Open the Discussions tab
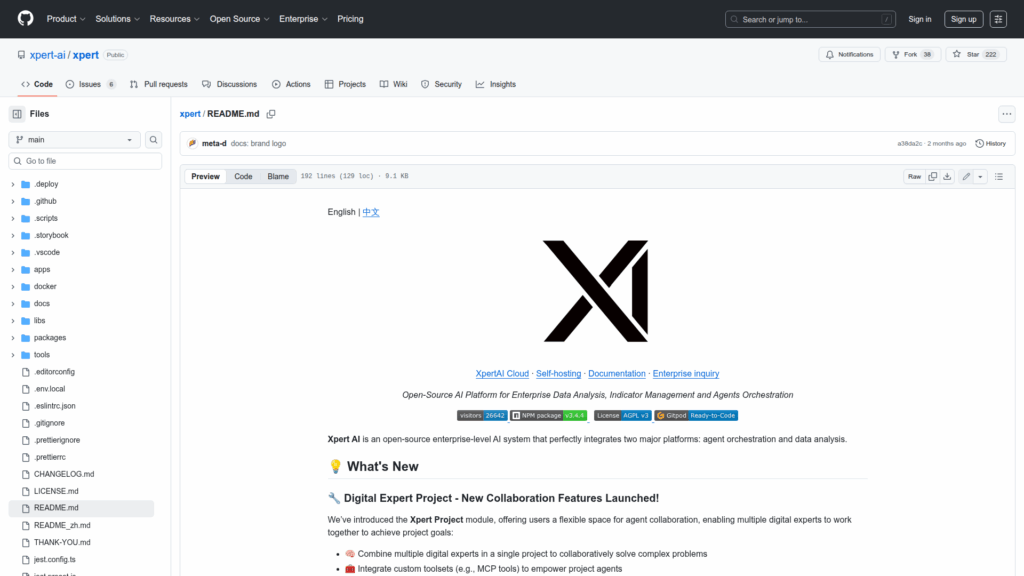The width and height of the screenshot is (1024, 576). click(229, 84)
